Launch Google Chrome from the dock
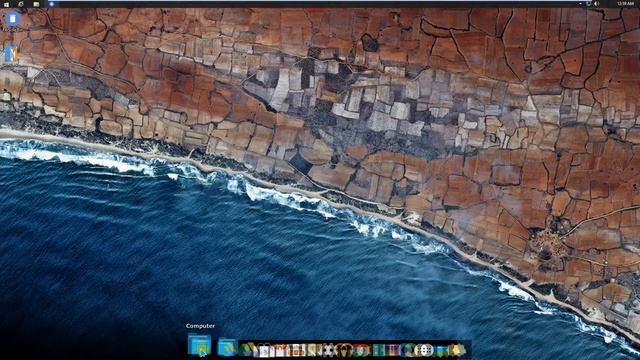Screen dimensions: 640x360 click(x=361, y=350)
